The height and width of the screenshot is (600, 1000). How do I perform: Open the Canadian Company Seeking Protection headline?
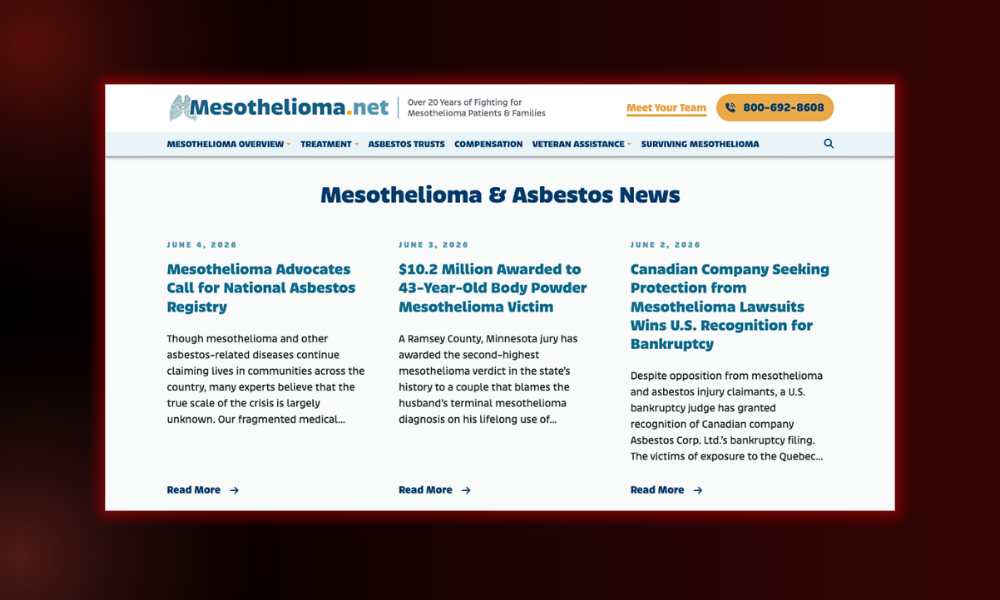(730, 306)
